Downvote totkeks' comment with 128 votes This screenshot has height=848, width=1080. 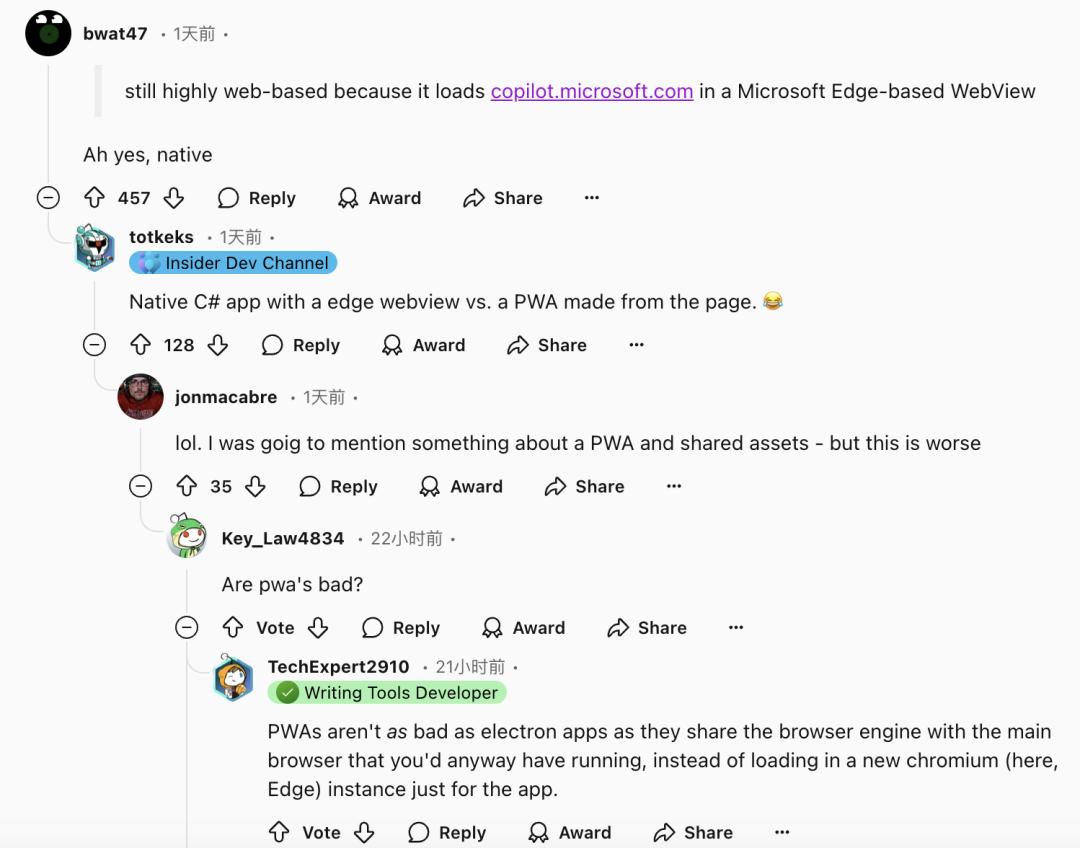click(x=218, y=345)
